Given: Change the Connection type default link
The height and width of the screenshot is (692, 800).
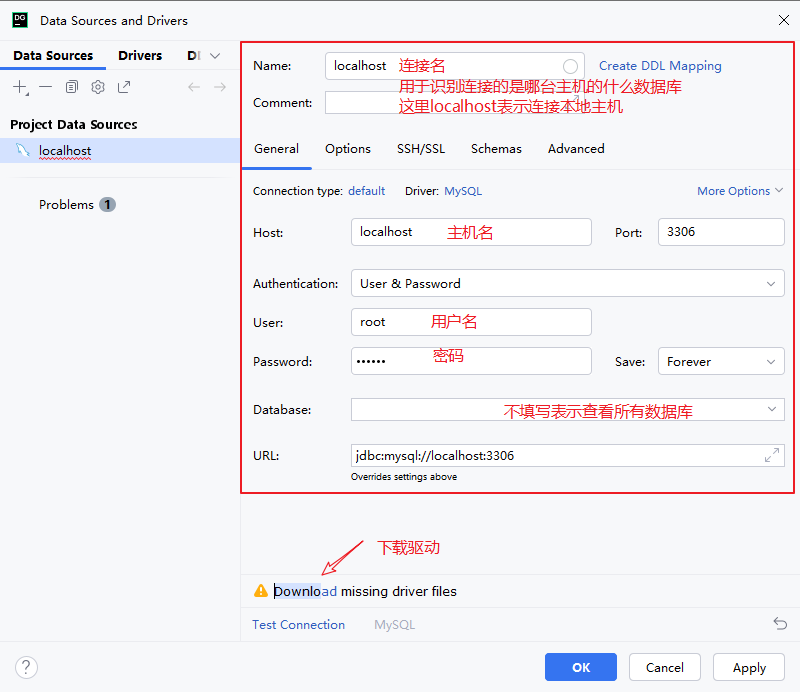Looking at the screenshot, I should click(x=366, y=191).
